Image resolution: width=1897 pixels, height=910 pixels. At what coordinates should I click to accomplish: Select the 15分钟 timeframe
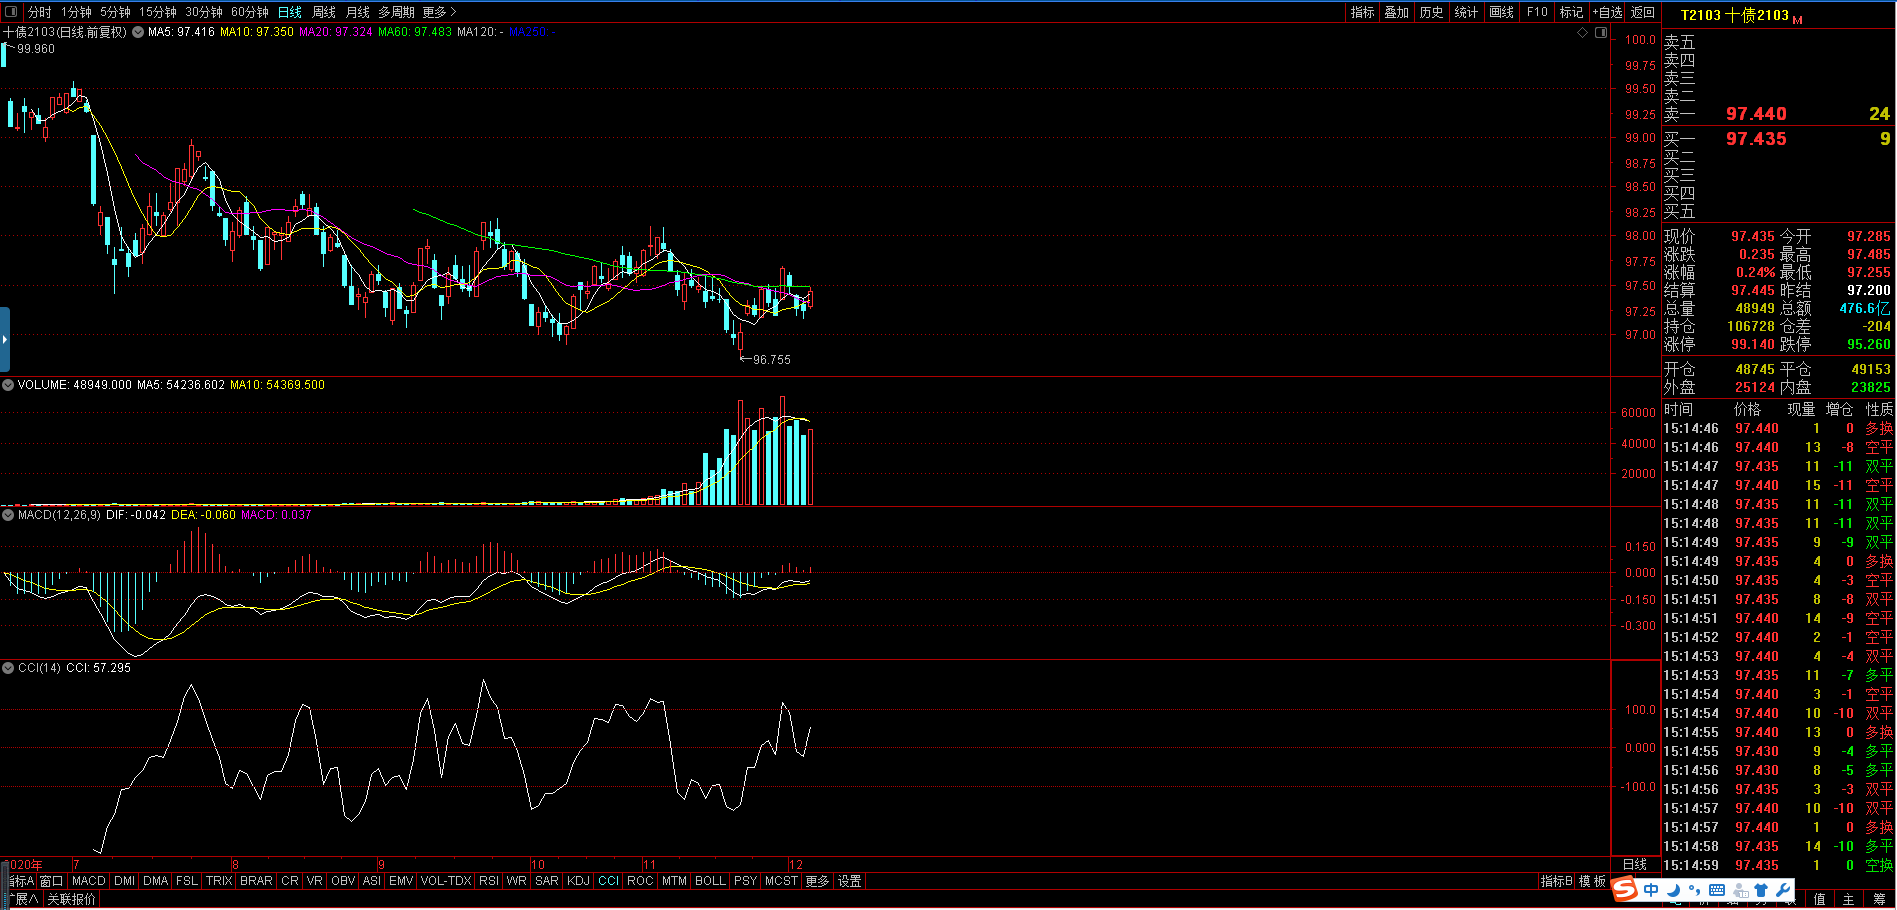[x=158, y=12]
